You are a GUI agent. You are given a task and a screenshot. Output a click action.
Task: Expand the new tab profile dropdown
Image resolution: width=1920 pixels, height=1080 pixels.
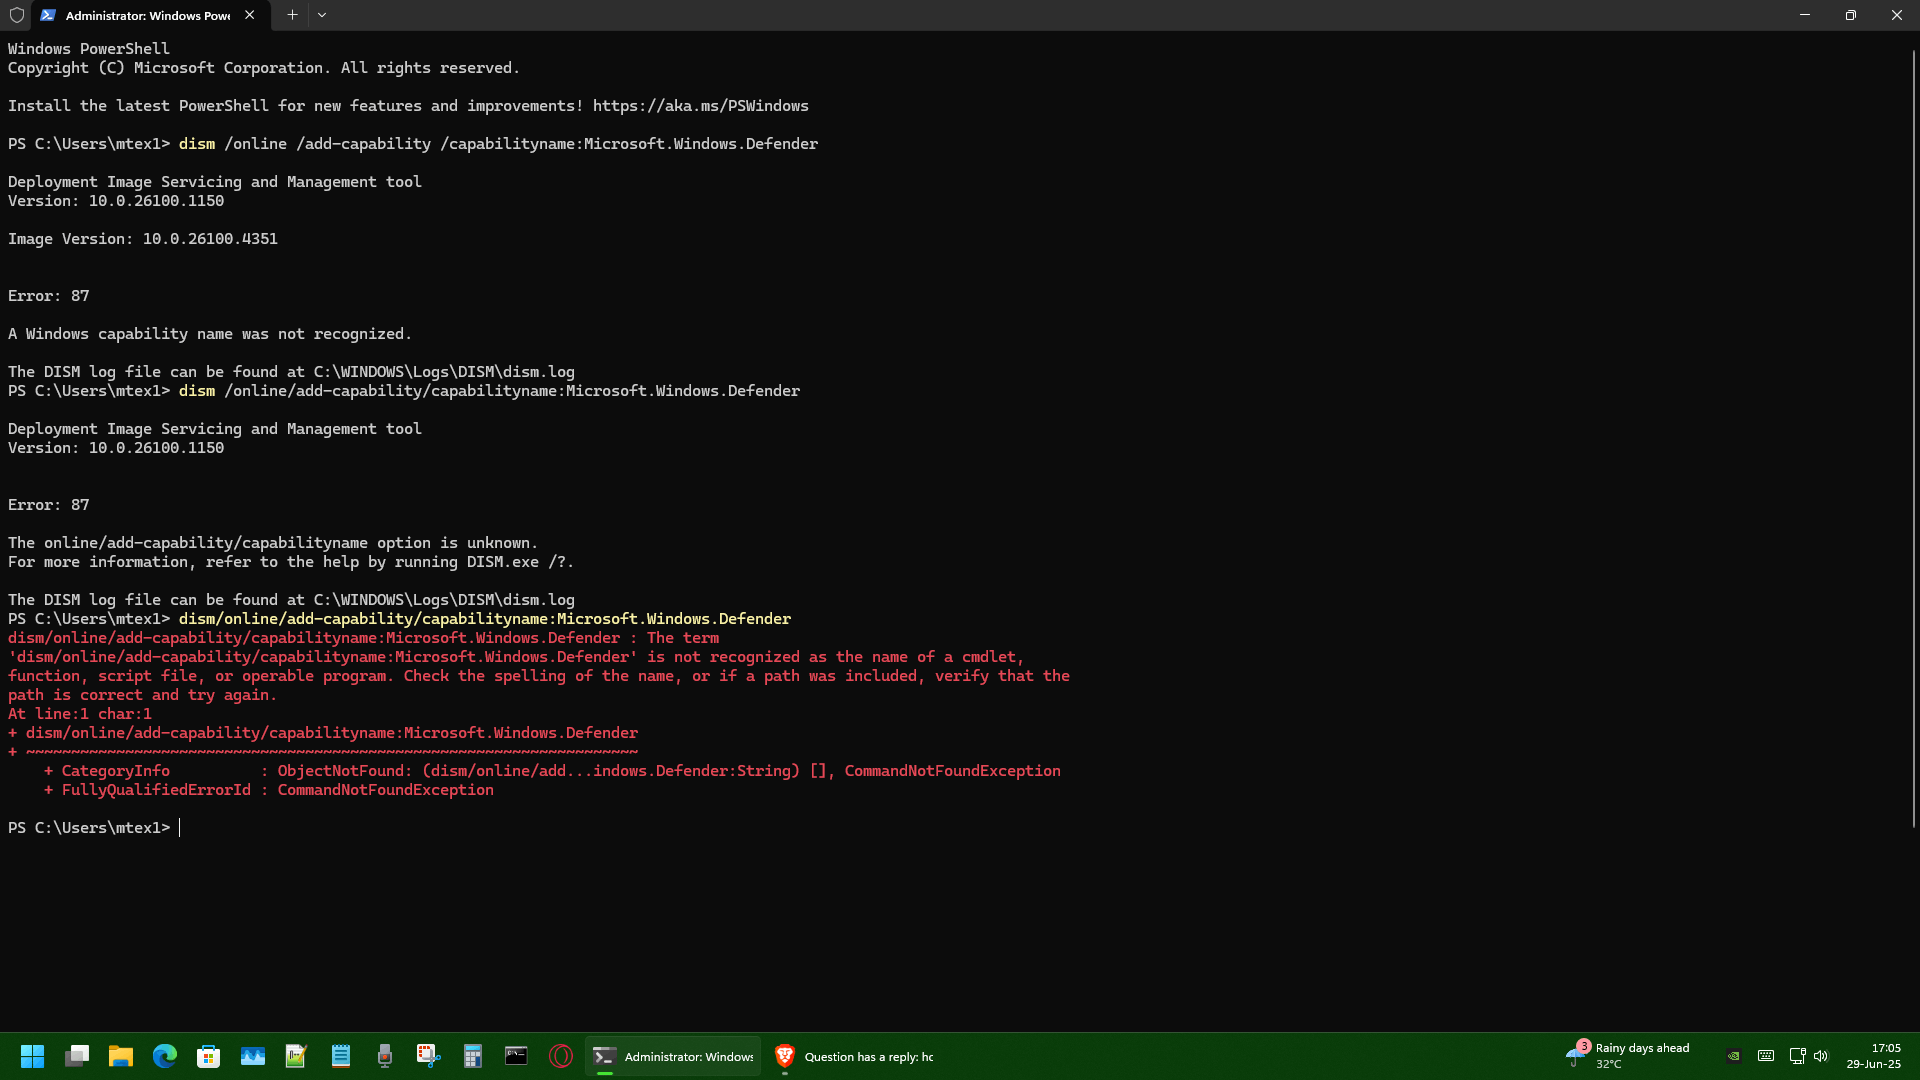pos(322,15)
